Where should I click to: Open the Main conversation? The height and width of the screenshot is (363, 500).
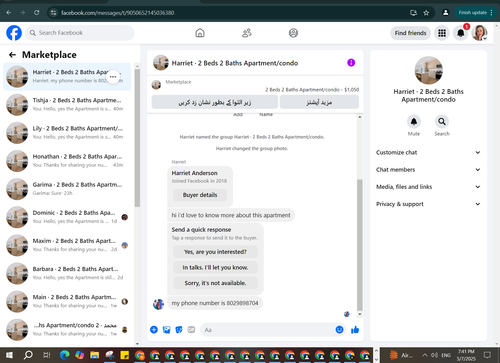point(67,301)
